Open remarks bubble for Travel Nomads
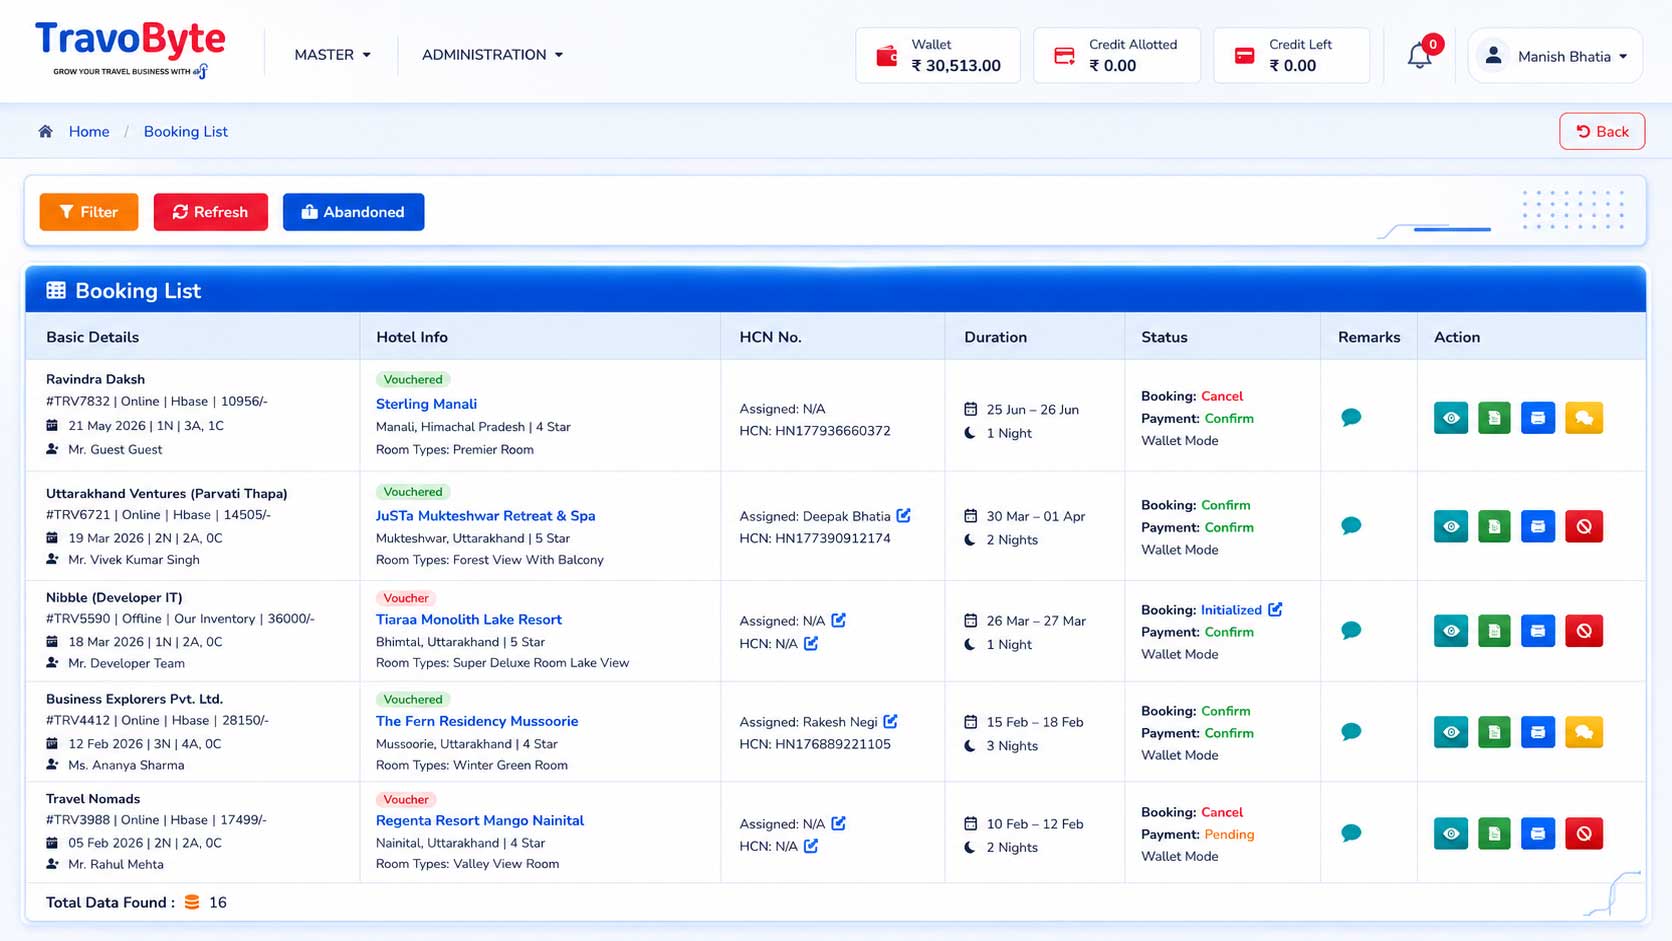1672x941 pixels. pyautogui.click(x=1351, y=832)
